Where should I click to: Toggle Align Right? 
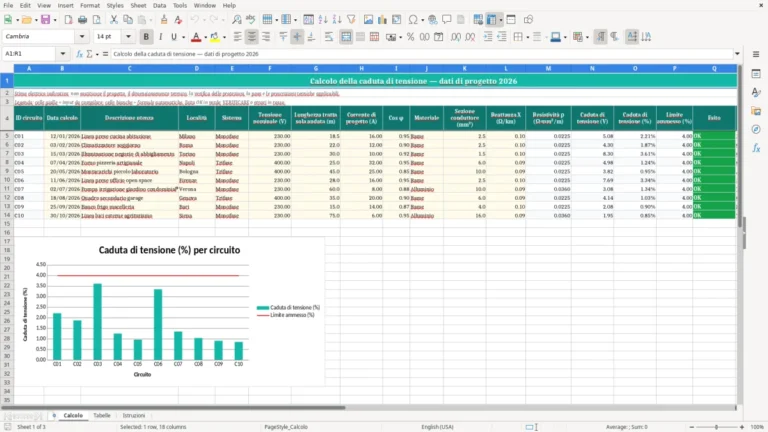coord(266,37)
